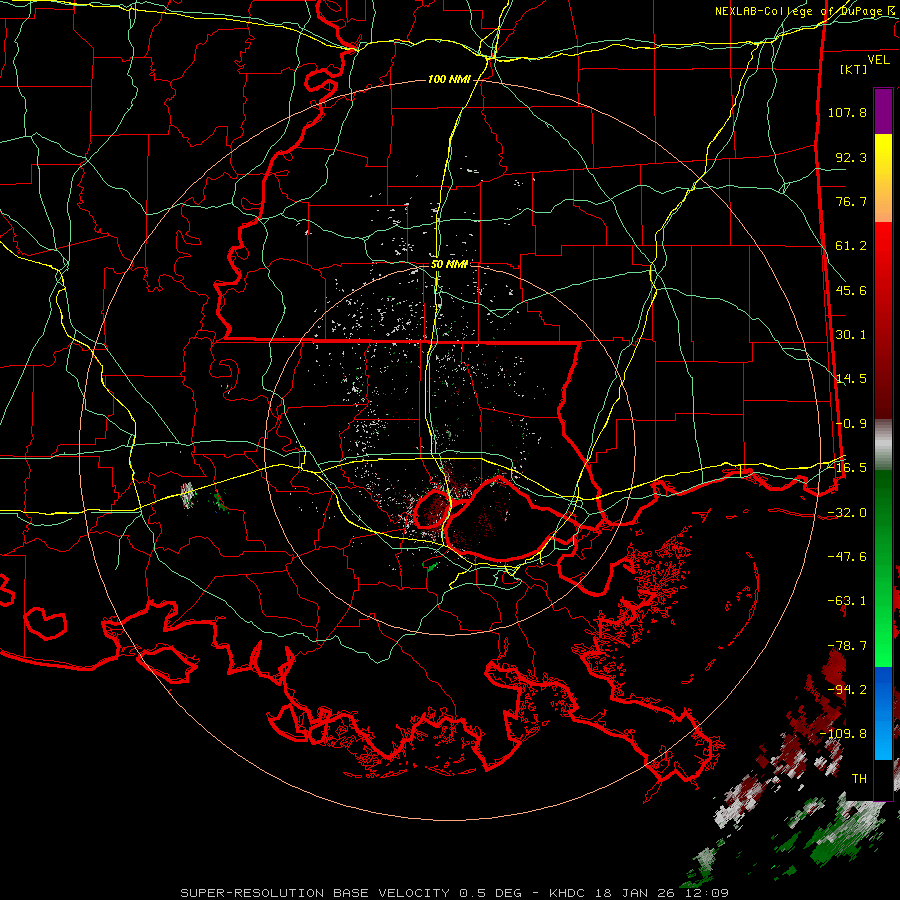The height and width of the screenshot is (900, 900).
Task: Select the 14.5 velocity legend value
Action: (851, 379)
